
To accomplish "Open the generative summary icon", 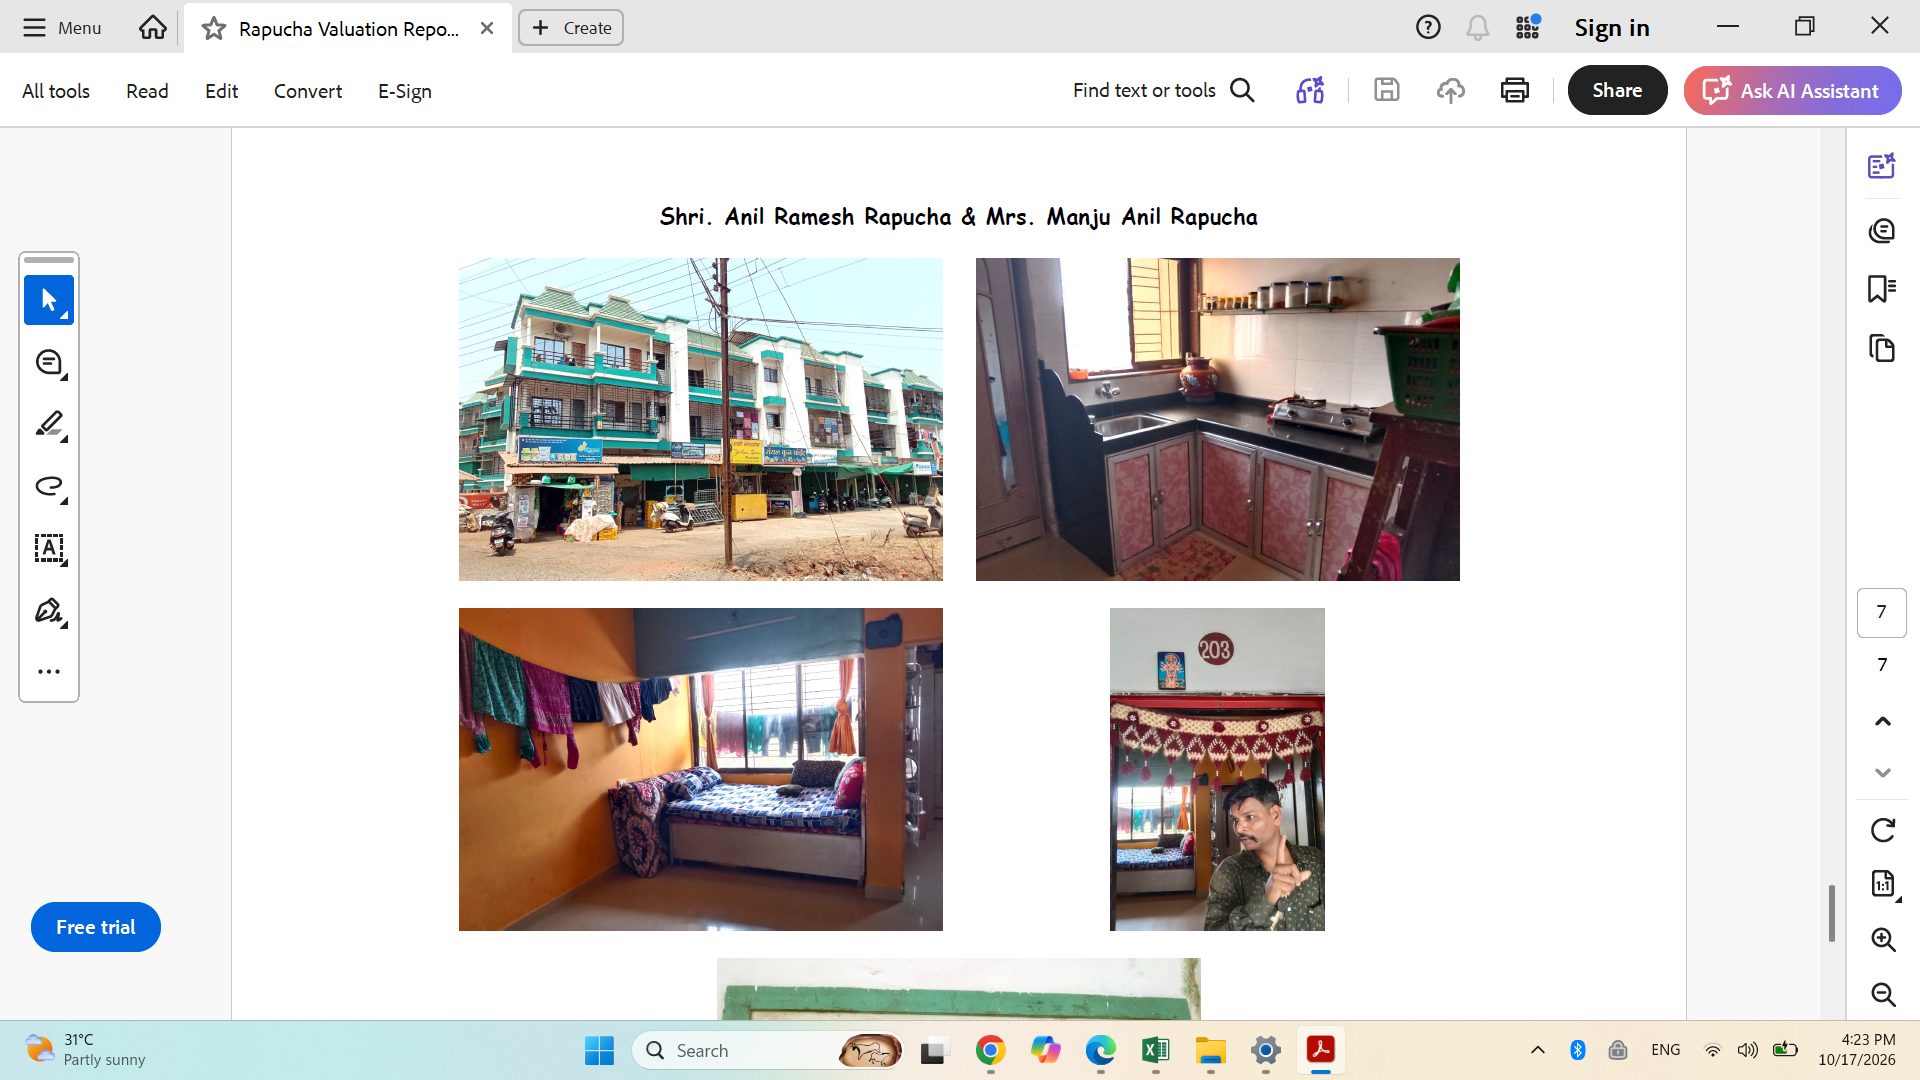I will [x=1310, y=90].
